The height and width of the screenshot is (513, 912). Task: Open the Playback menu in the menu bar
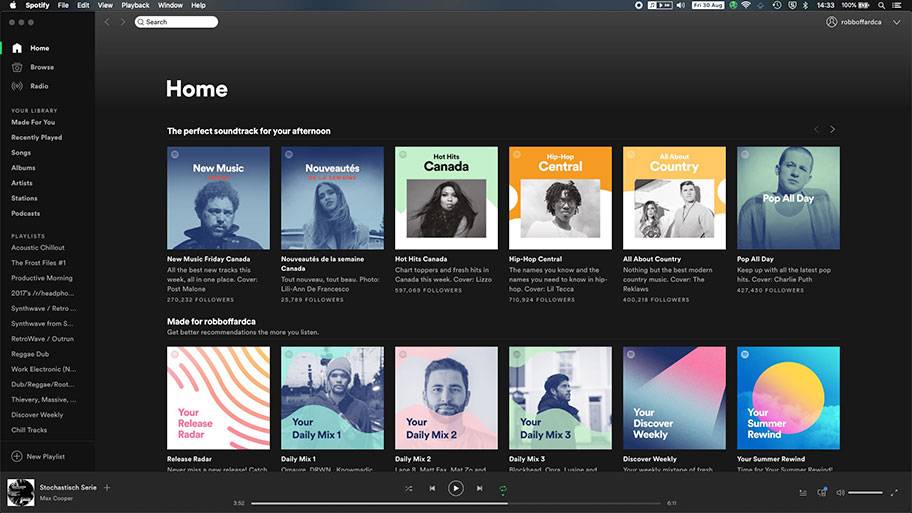point(135,5)
